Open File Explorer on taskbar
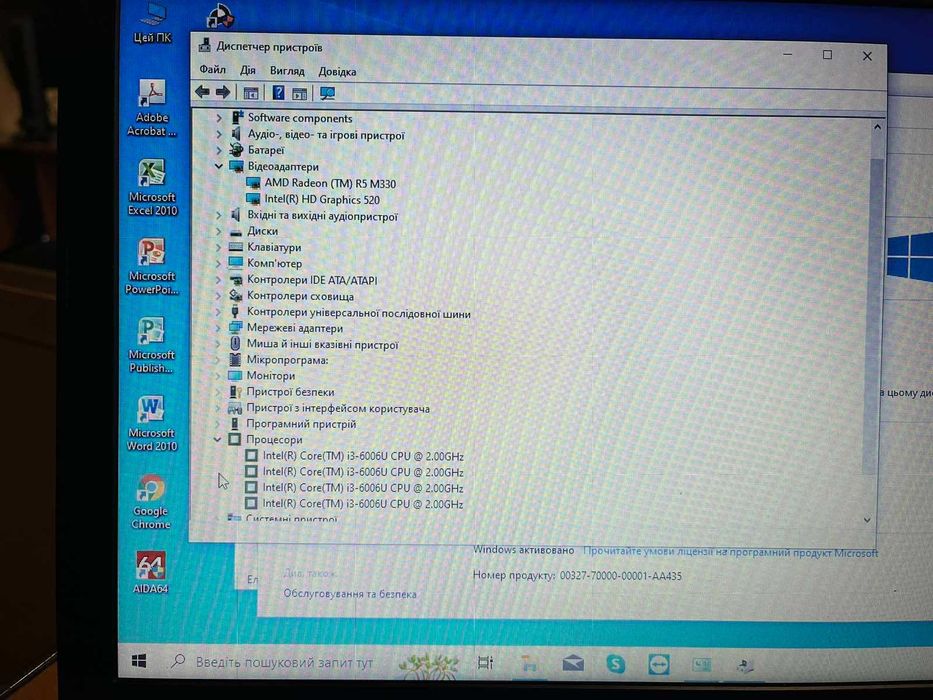The image size is (933, 700). click(528, 663)
